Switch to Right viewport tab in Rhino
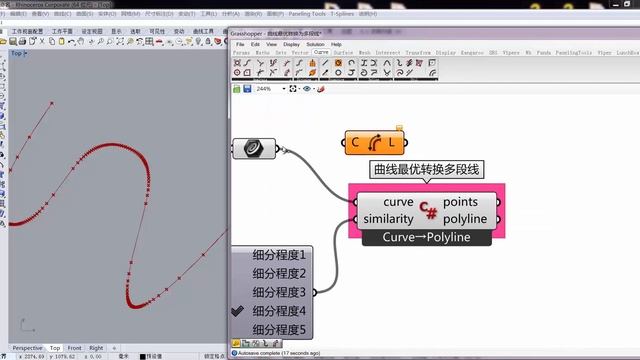Viewport: 640px width, 360px height. [x=96, y=348]
